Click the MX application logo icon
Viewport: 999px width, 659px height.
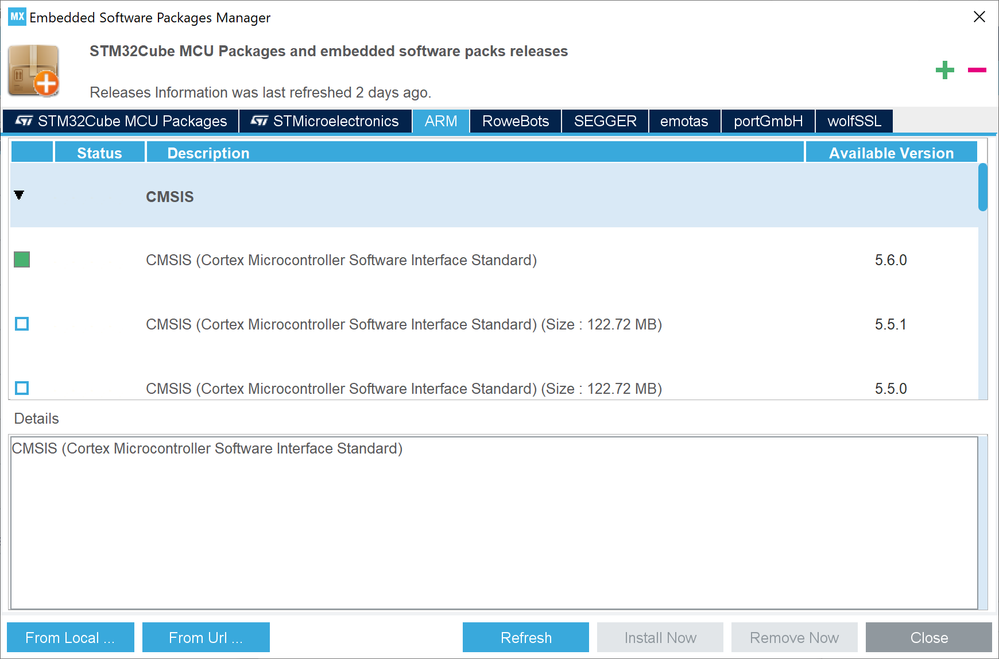17,17
